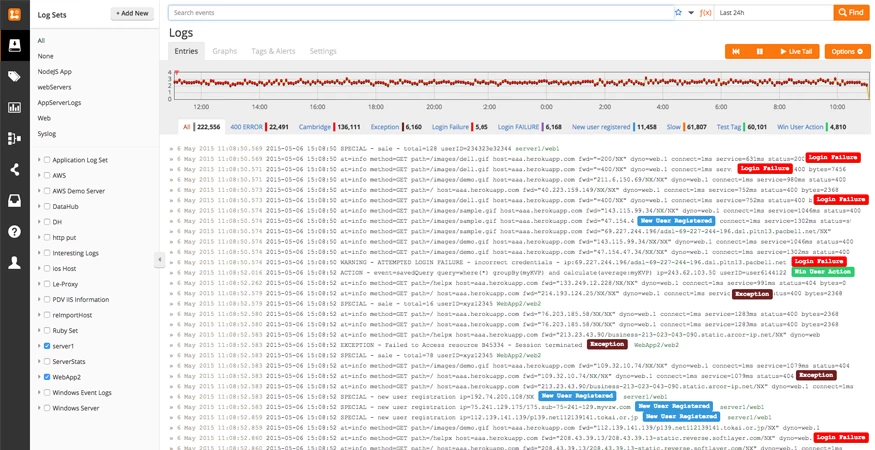
Task: Jump to start with rewind button
Action: pos(736,51)
